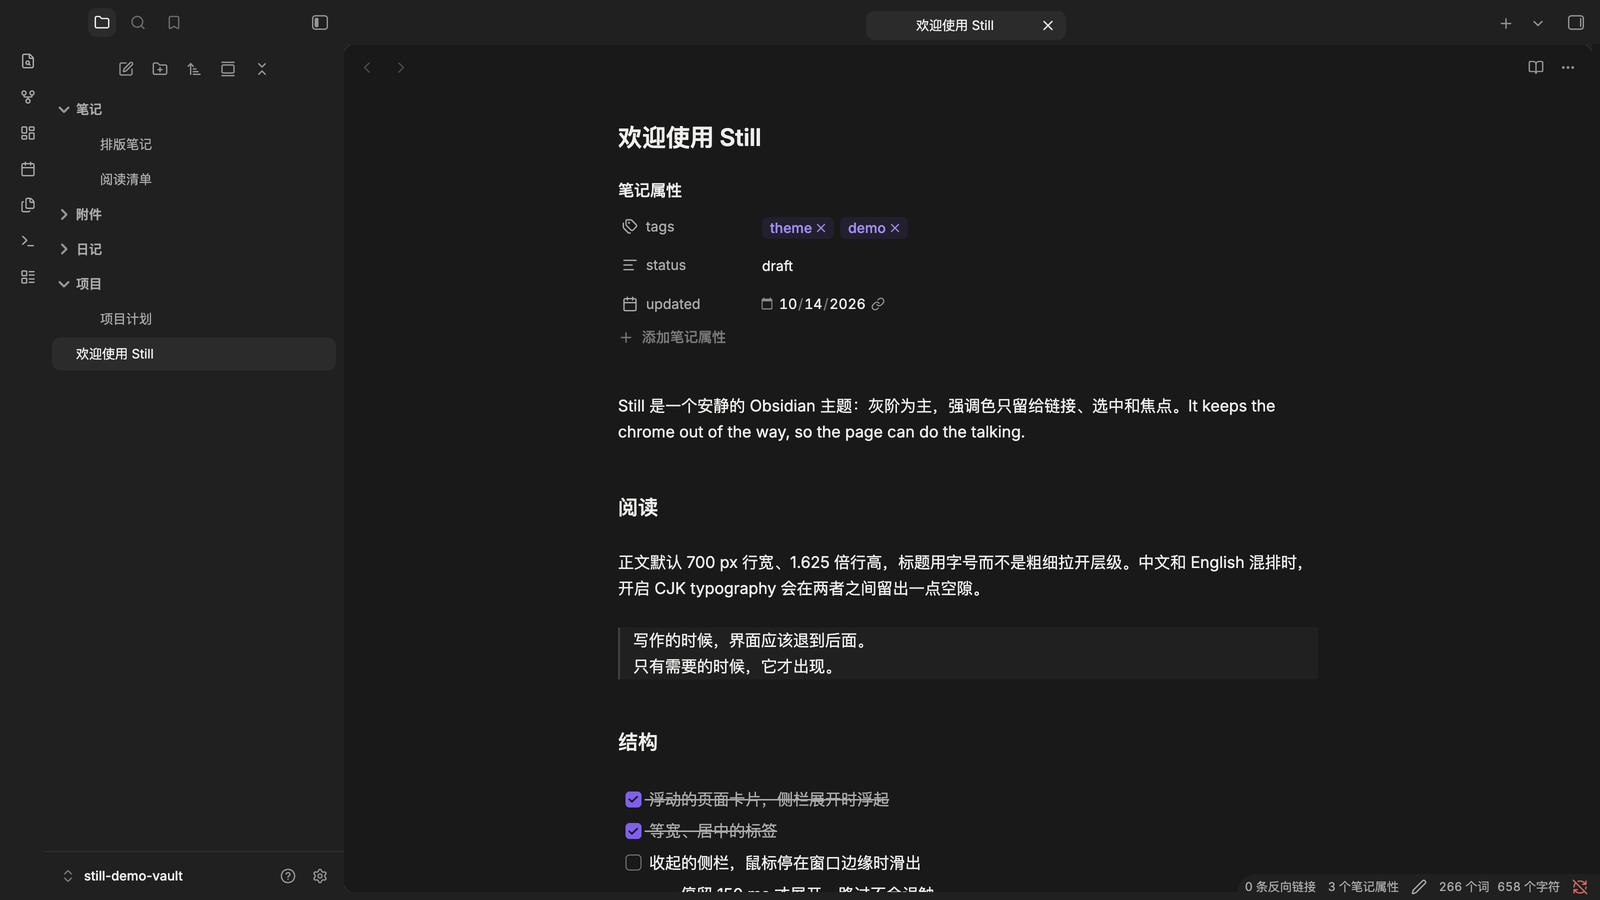Check the 收起的侧栏 task
The image size is (1600, 900).
pos(633,862)
